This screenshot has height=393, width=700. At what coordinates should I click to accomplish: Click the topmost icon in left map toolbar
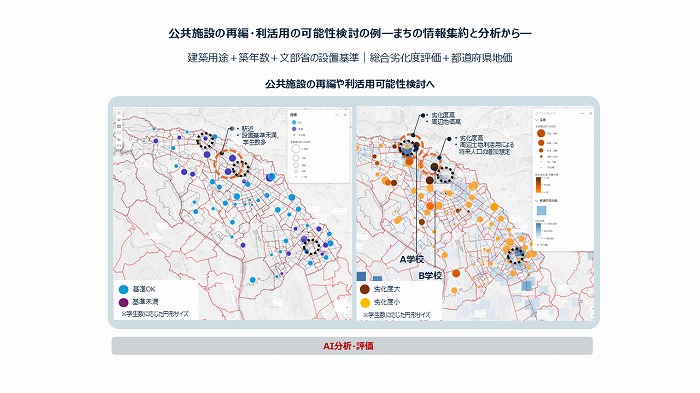click(119, 113)
